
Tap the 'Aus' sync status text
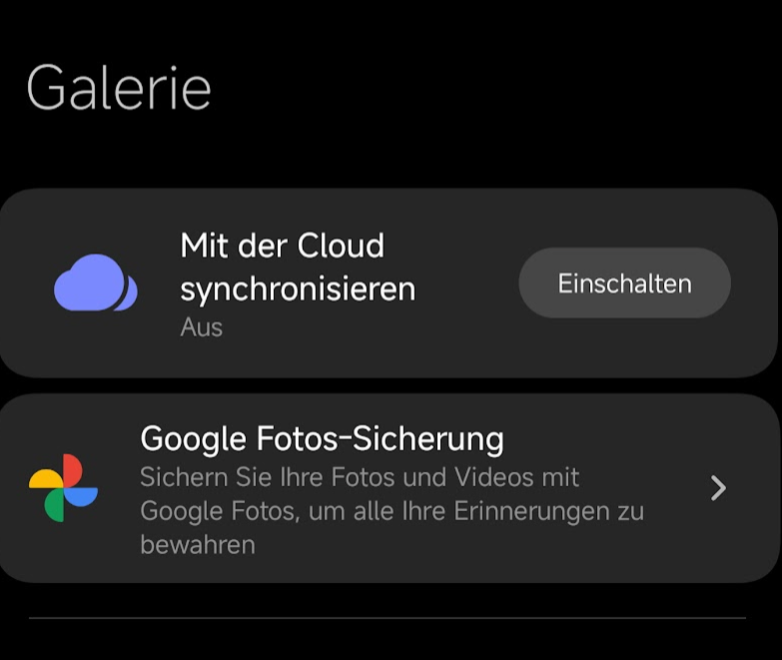pyautogui.click(x=201, y=328)
